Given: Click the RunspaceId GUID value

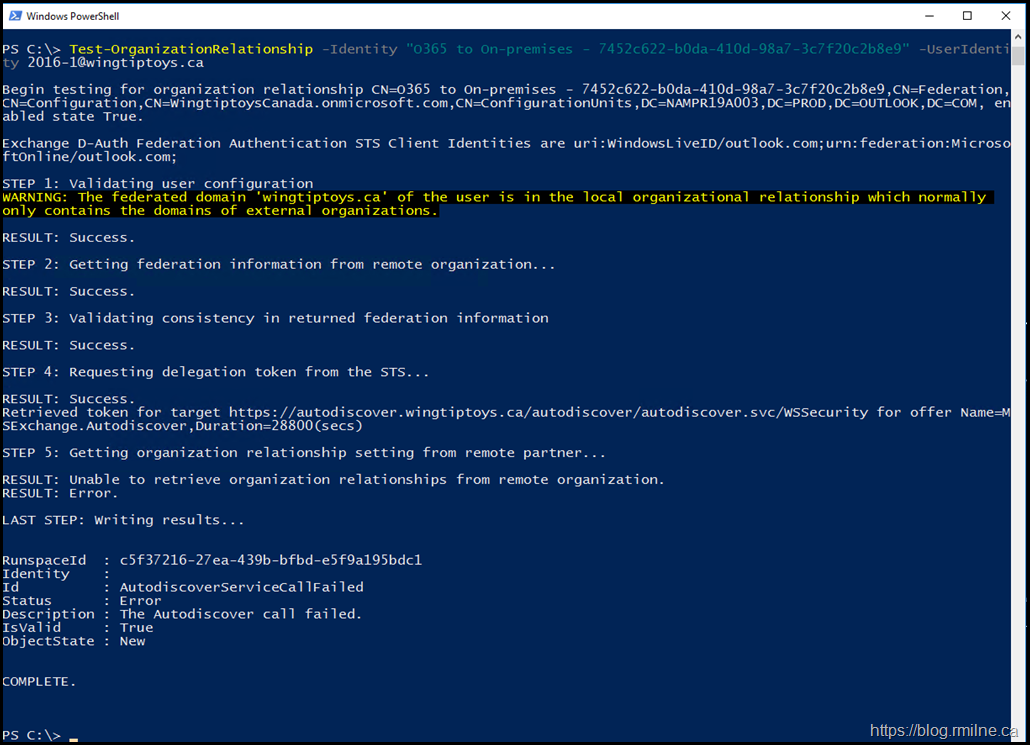Looking at the screenshot, I should [x=270, y=560].
